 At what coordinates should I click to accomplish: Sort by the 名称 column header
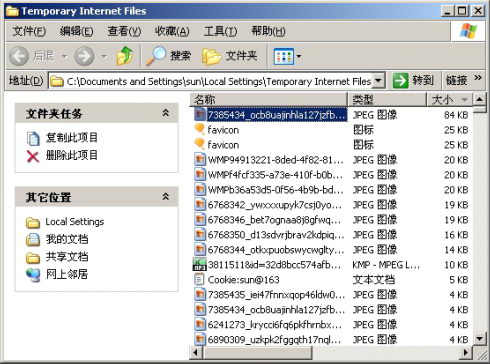269,99
